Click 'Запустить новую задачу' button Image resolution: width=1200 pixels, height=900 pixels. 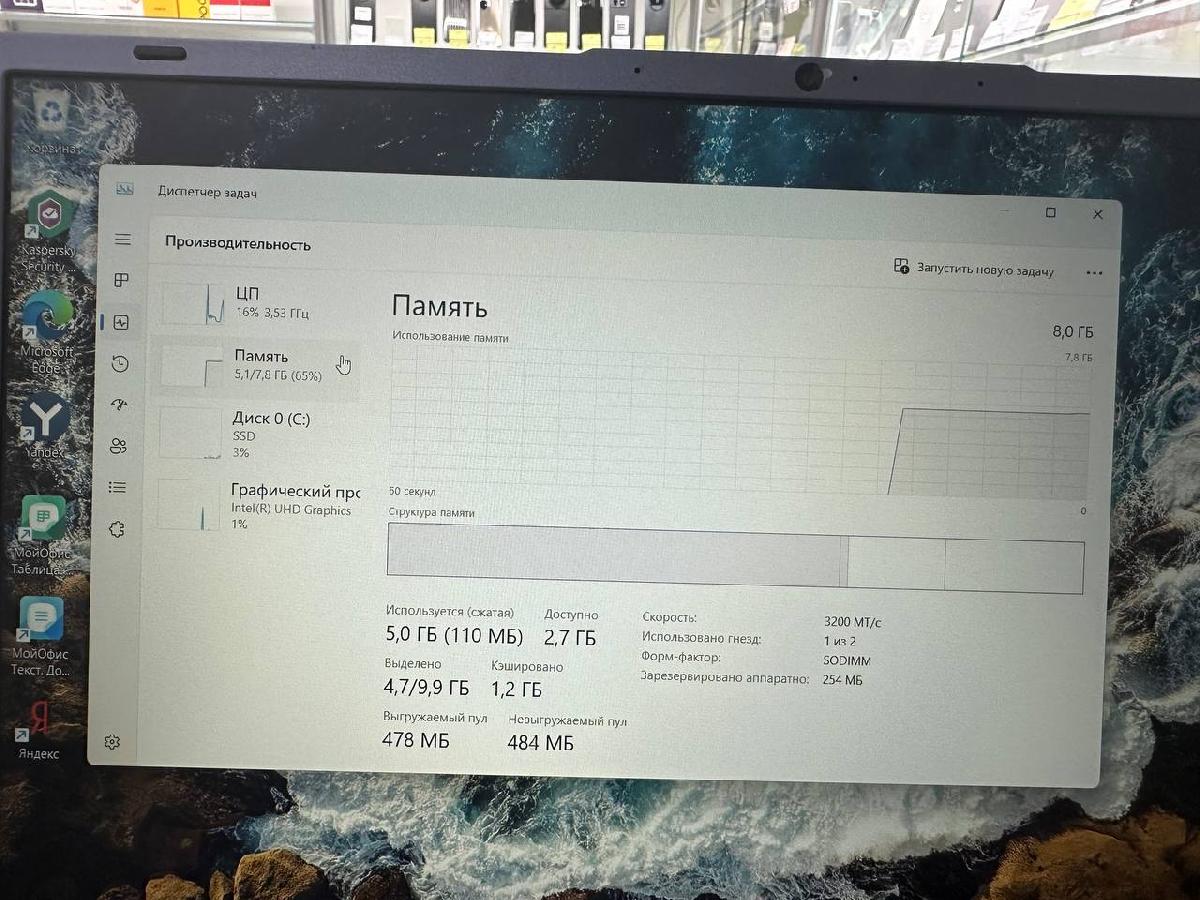[973, 269]
